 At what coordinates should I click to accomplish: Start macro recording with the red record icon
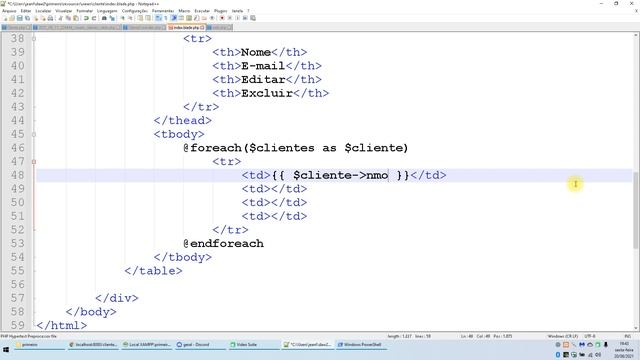[222, 18]
